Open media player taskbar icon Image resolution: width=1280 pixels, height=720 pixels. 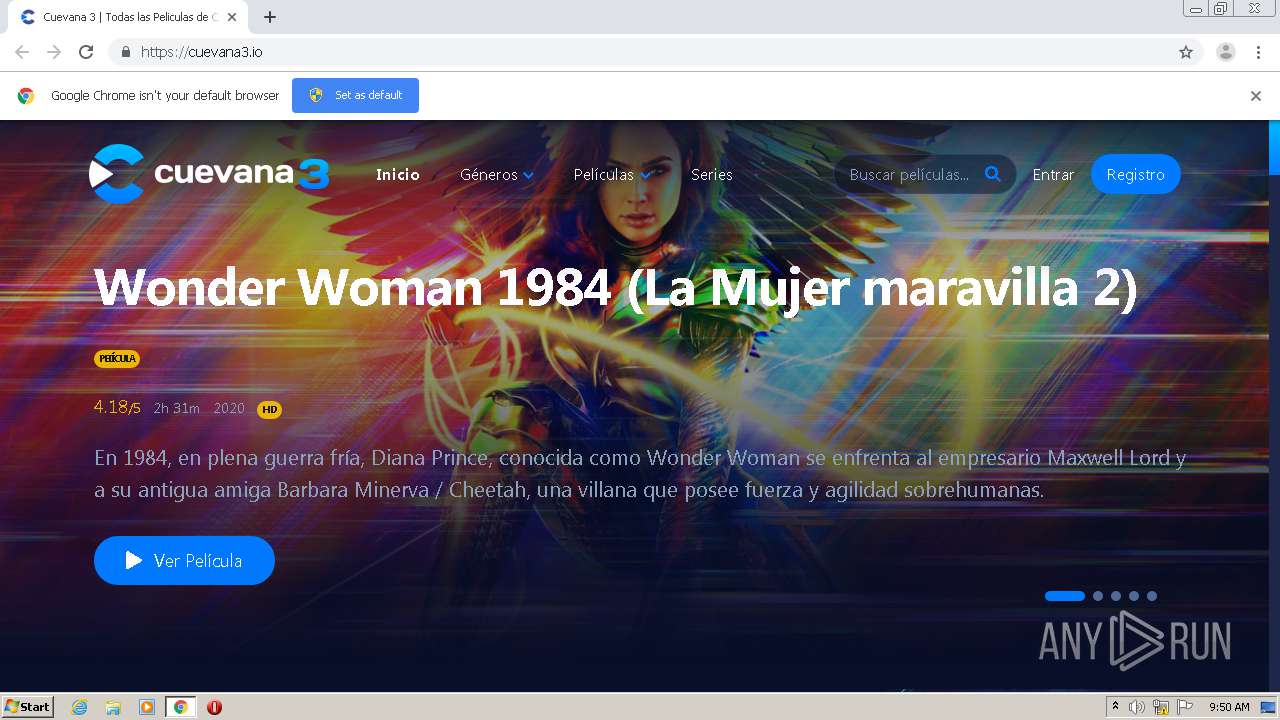coord(147,707)
